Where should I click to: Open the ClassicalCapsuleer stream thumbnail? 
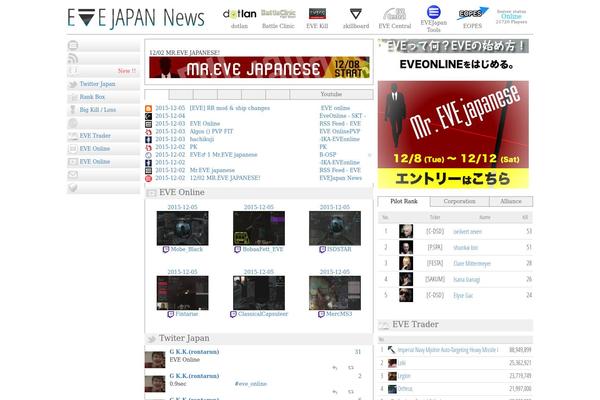[x=259, y=293]
